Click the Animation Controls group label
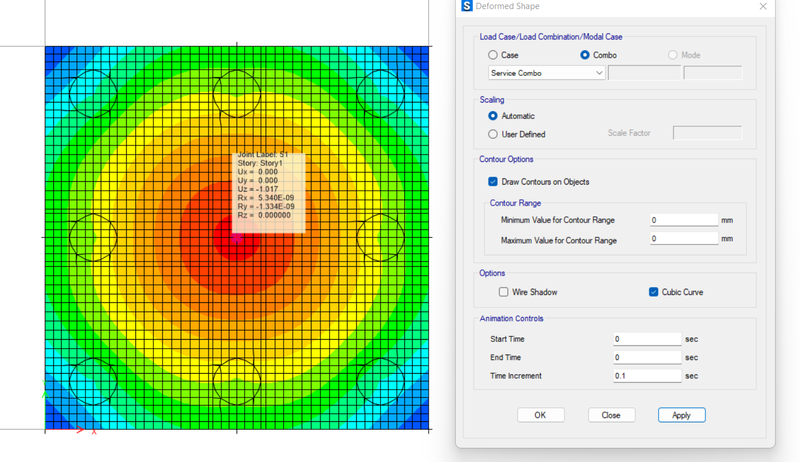The image size is (800, 462). pyautogui.click(x=511, y=318)
